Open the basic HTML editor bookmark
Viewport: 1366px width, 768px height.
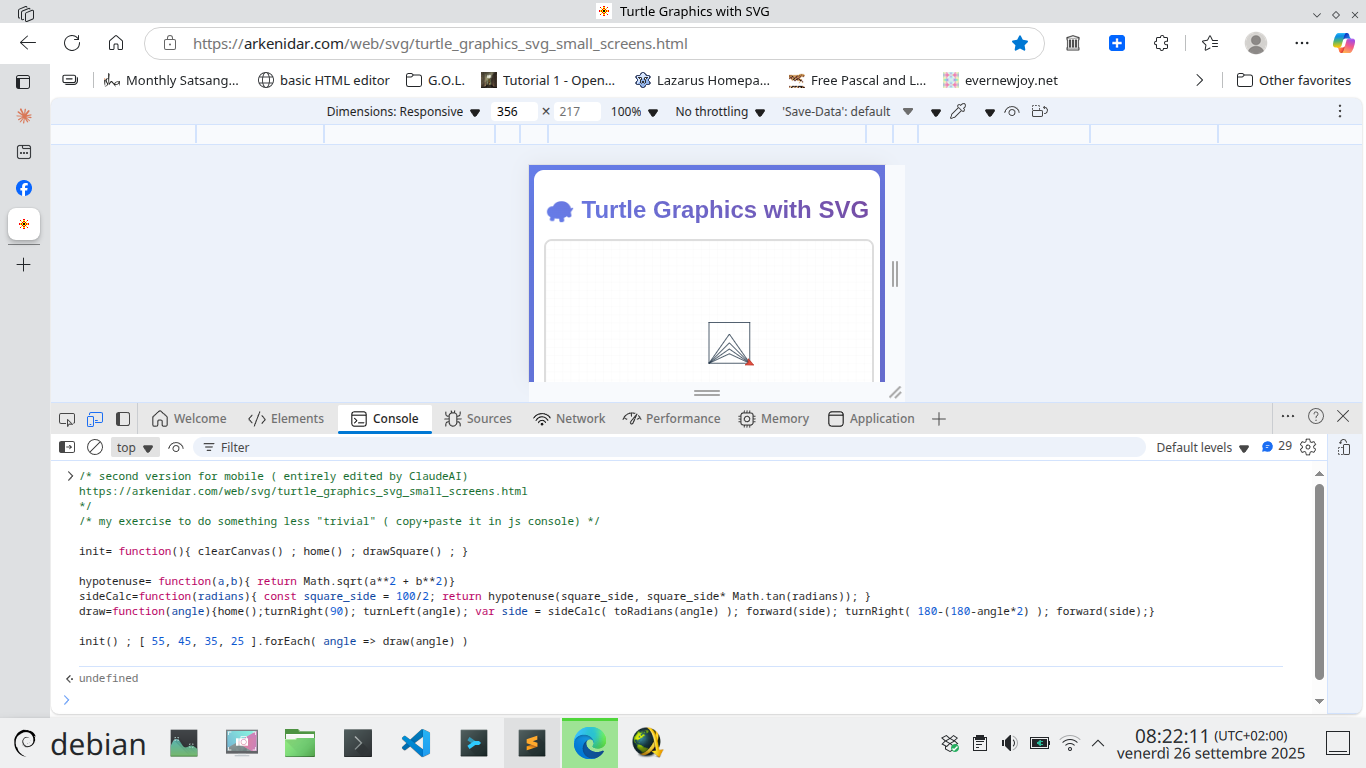pos(323,80)
